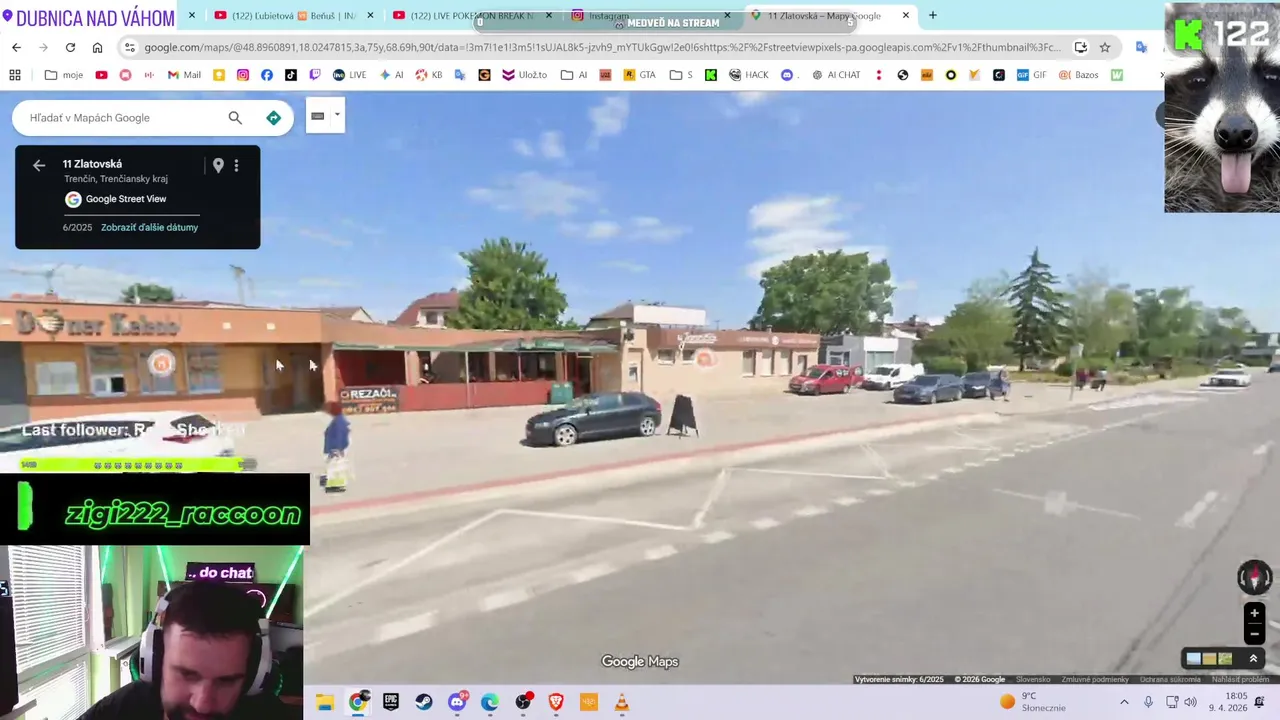Viewport: 1280px width, 720px height.
Task: Open the Twitch bookmark icon
Action: tap(315, 75)
